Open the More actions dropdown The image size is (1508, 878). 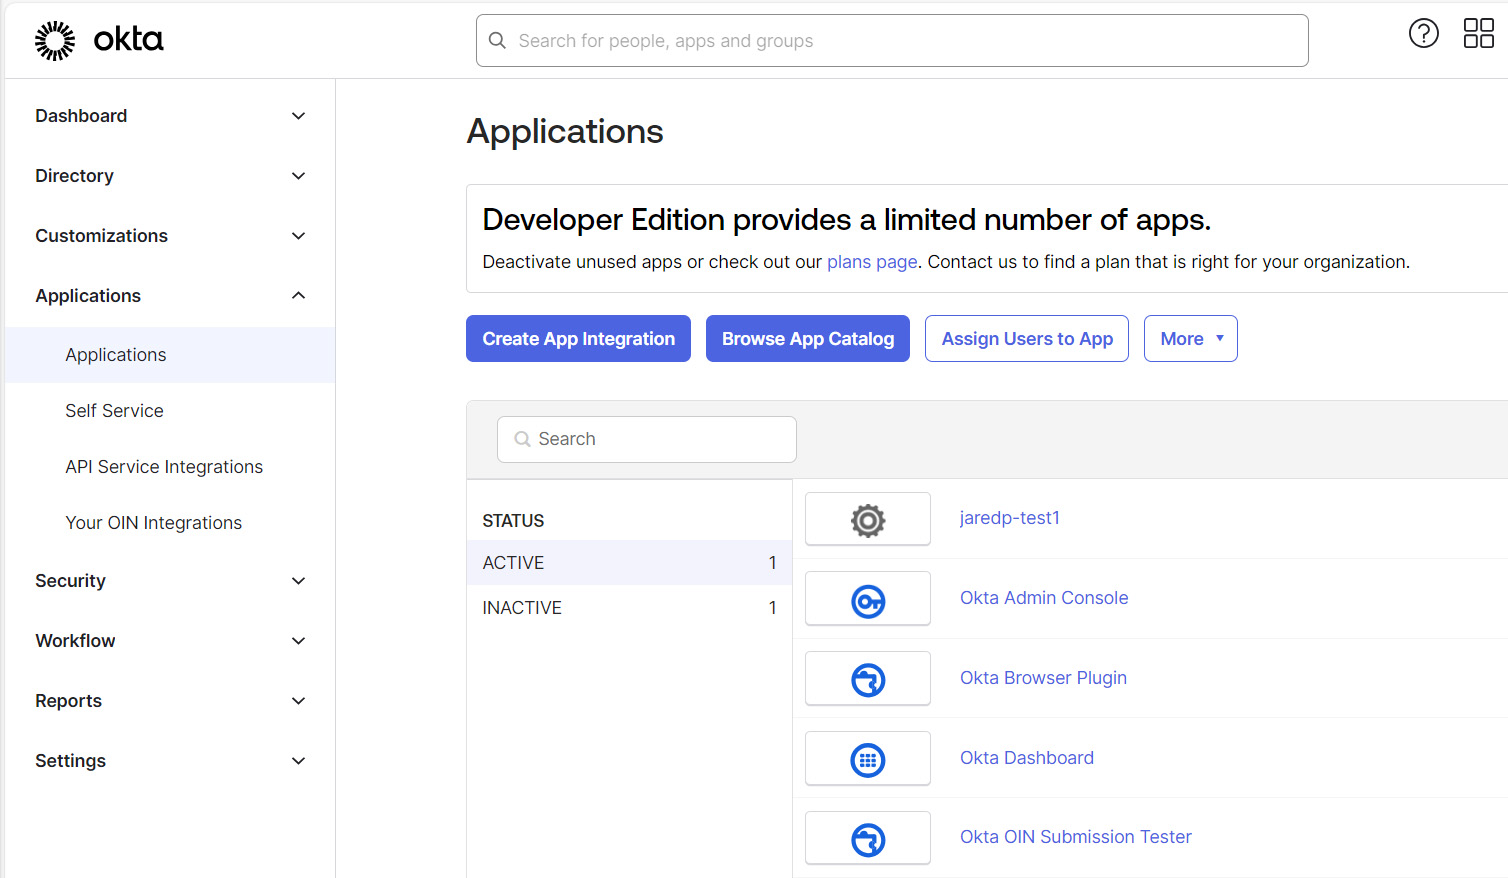pyautogui.click(x=1190, y=338)
